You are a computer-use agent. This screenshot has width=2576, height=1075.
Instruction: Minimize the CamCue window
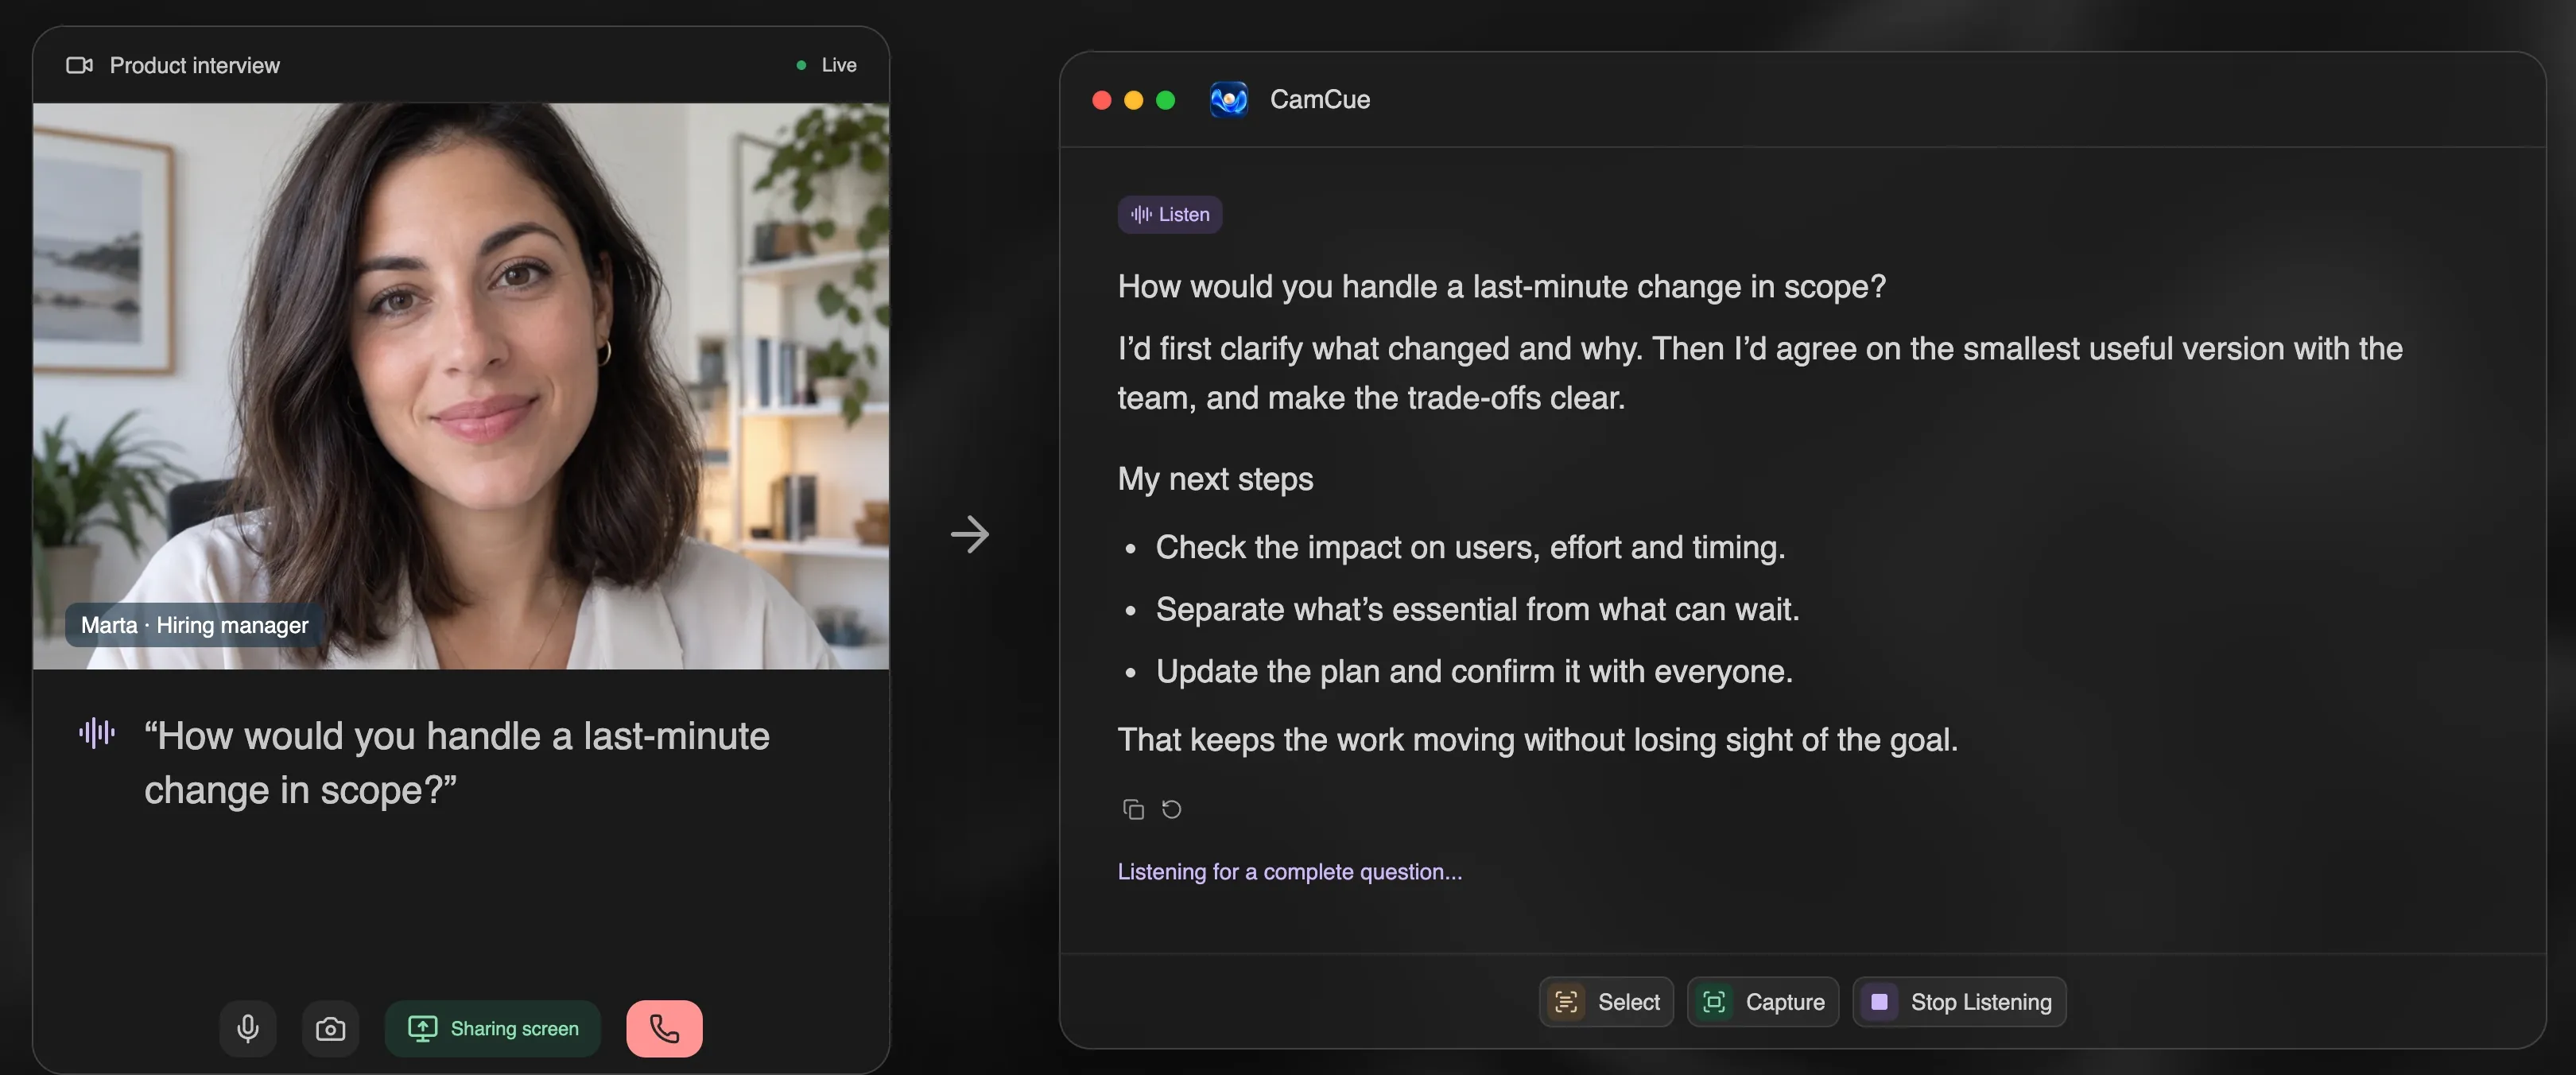1134,100
